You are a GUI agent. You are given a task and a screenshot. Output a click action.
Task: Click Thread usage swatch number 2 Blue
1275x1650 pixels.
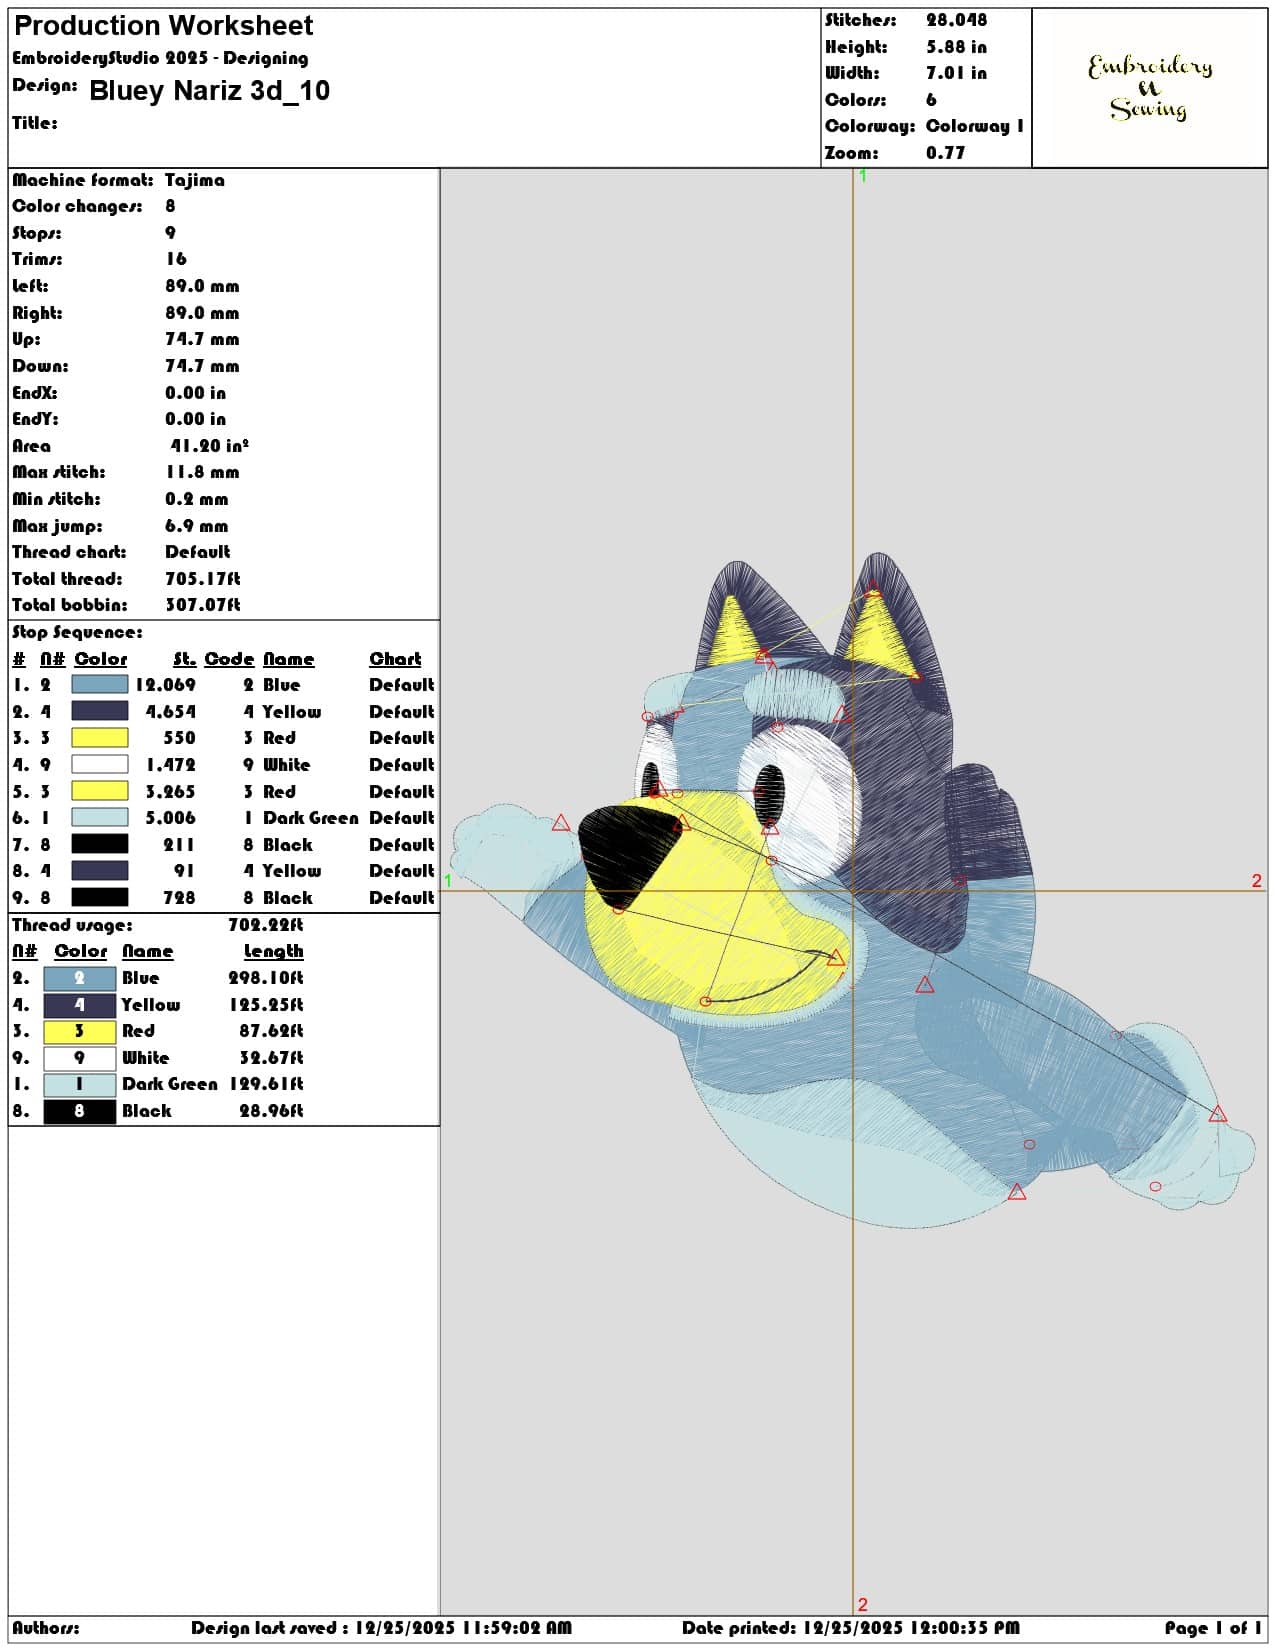coord(80,978)
